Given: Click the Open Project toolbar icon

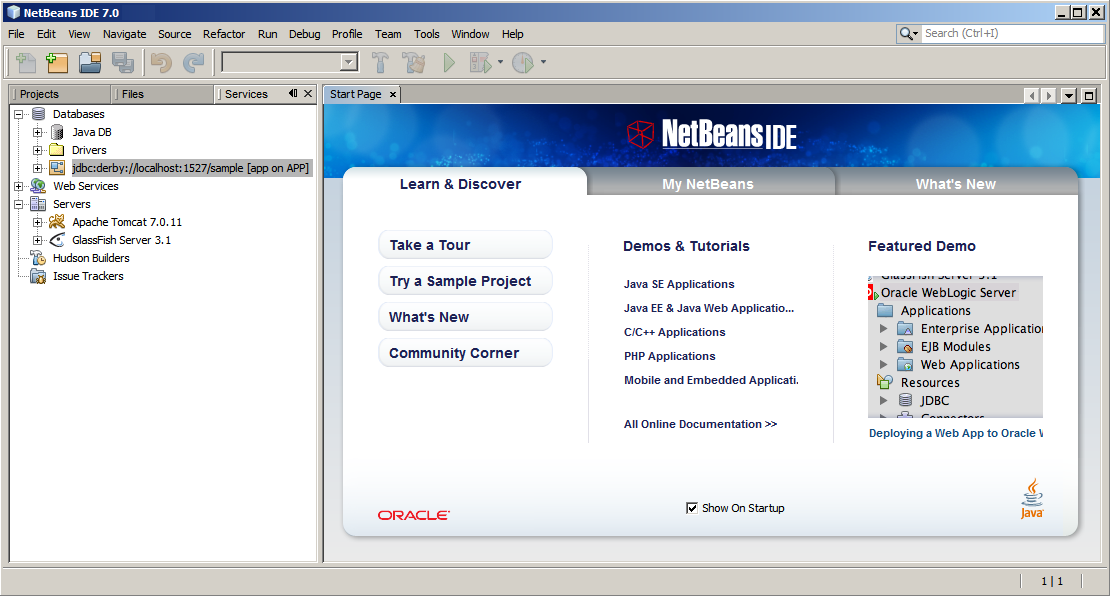Looking at the screenshot, I should coord(90,63).
